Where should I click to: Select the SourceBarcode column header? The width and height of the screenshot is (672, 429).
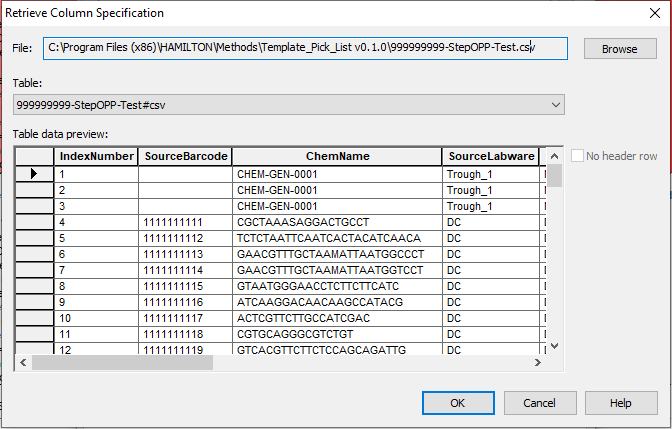(x=186, y=156)
